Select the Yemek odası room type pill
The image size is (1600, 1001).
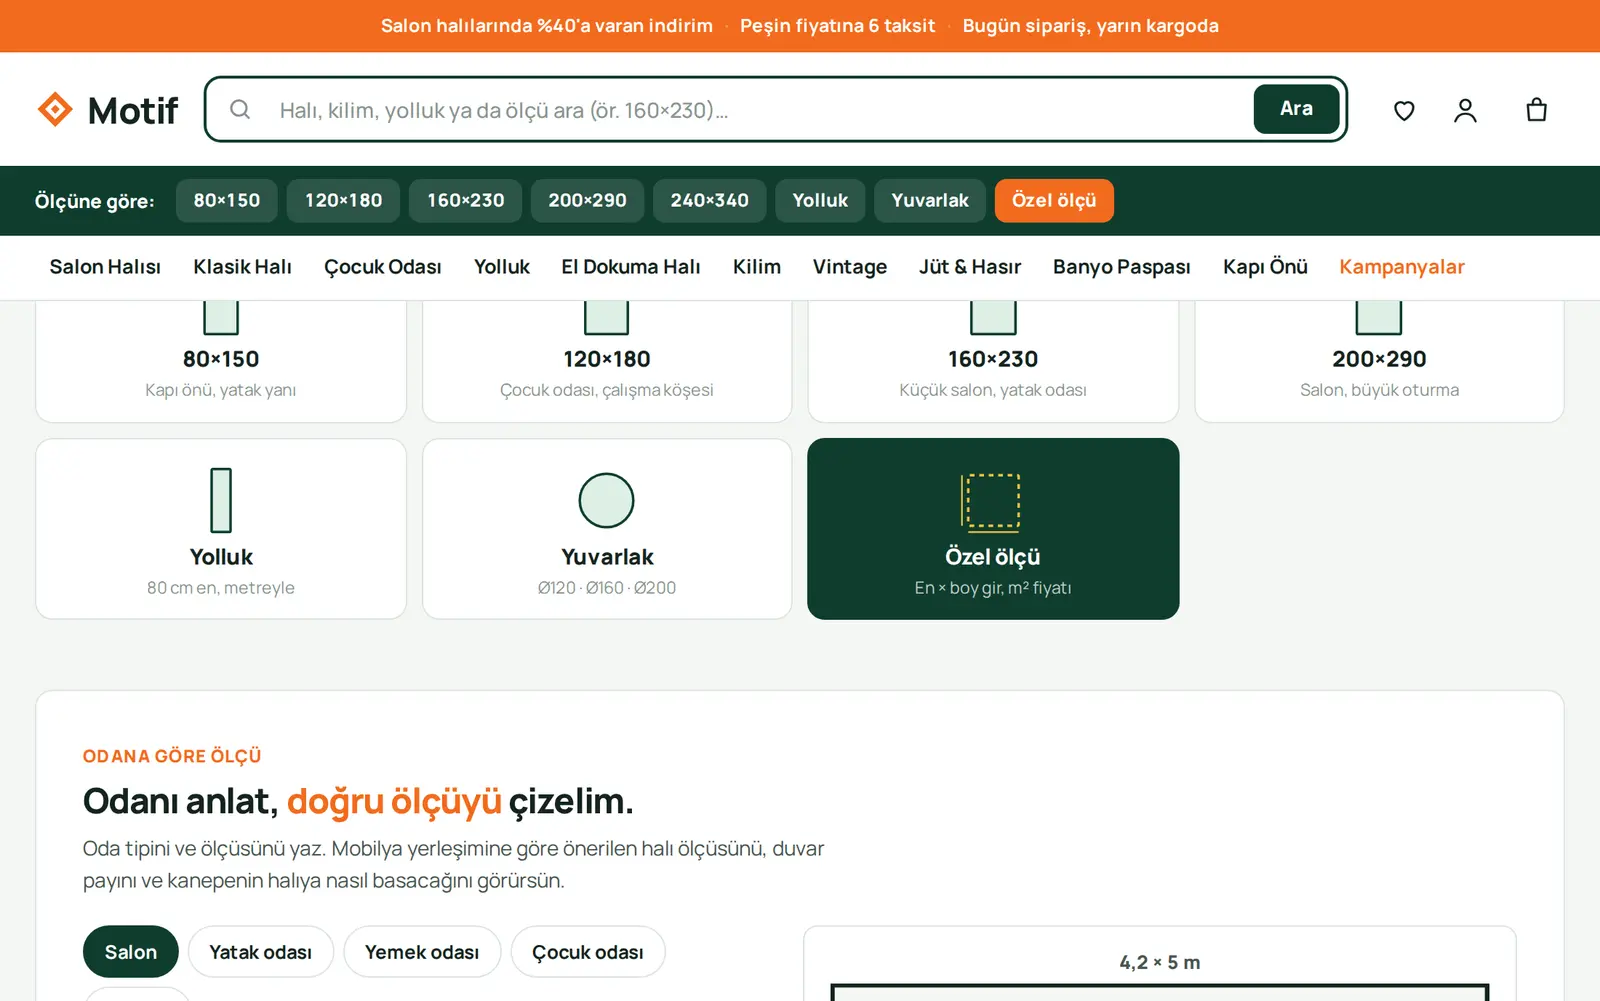[x=422, y=952]
